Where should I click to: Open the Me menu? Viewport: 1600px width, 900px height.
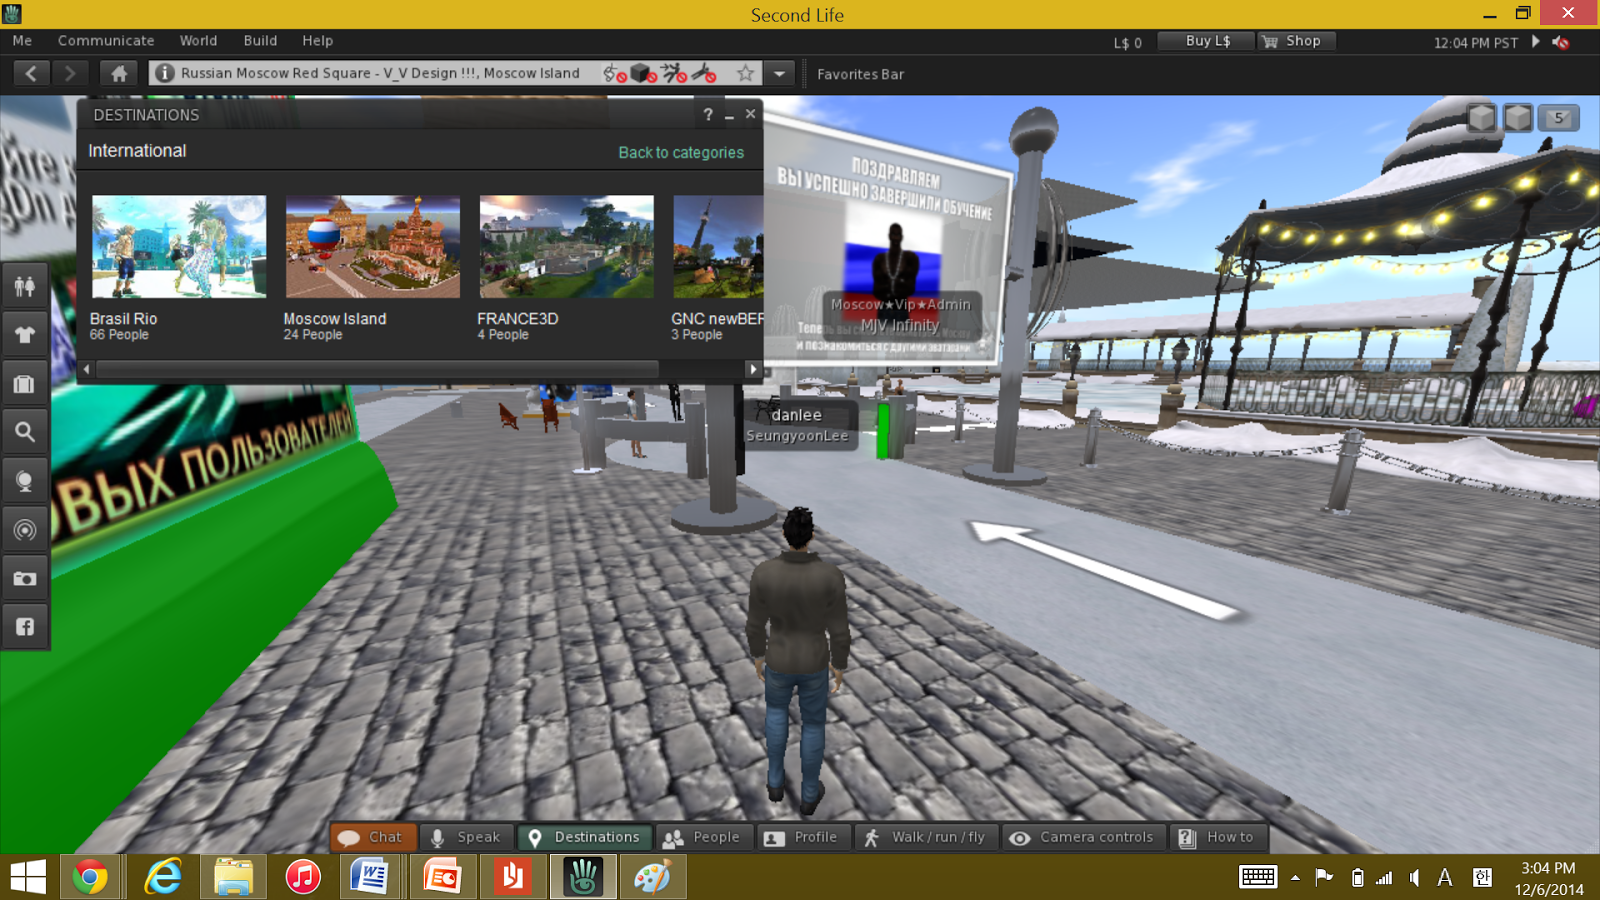22,41
